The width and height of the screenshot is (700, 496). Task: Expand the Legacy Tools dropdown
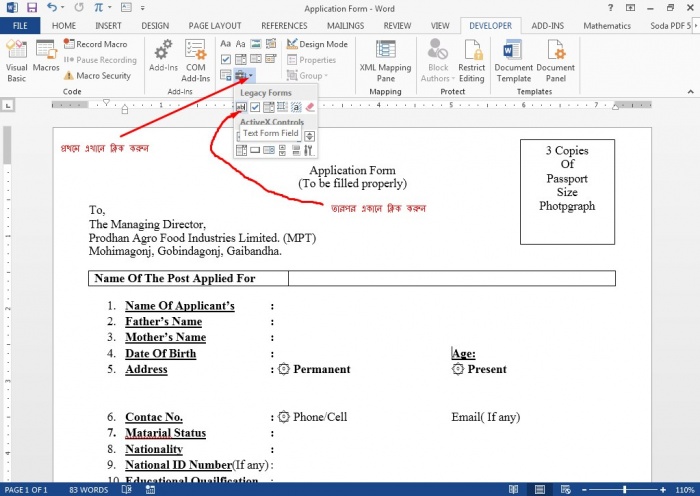point(245,76)
